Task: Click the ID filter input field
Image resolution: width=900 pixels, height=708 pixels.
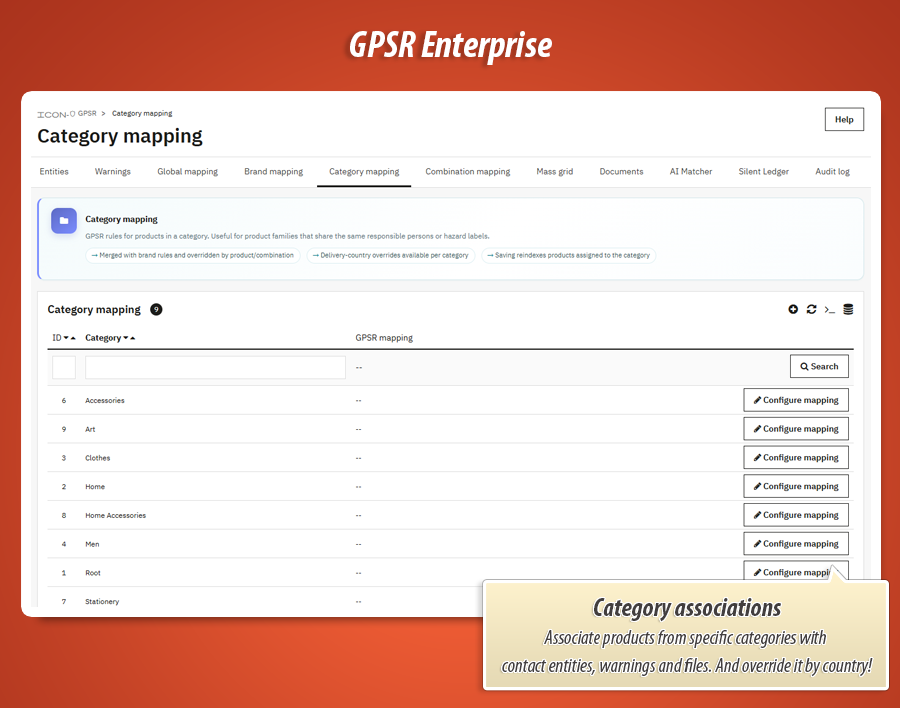Action: [64, 367]
